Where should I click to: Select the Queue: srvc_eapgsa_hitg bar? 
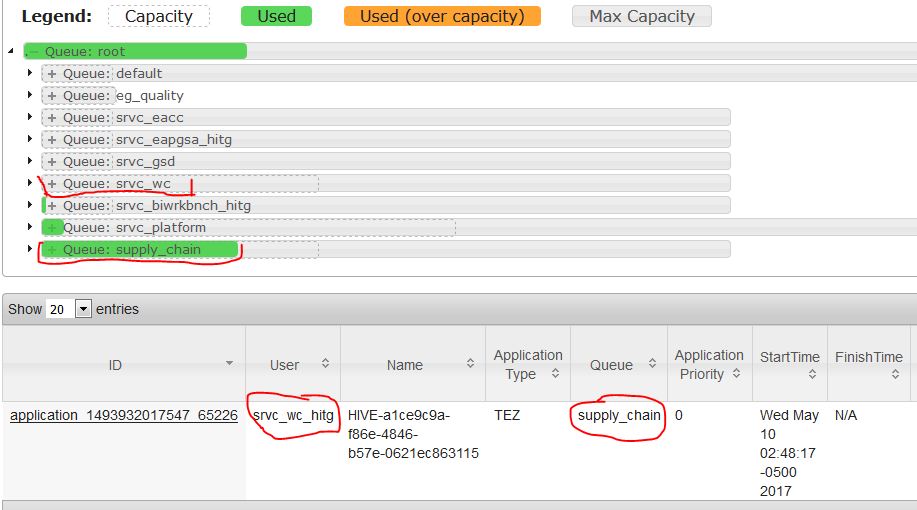[386, 139]
